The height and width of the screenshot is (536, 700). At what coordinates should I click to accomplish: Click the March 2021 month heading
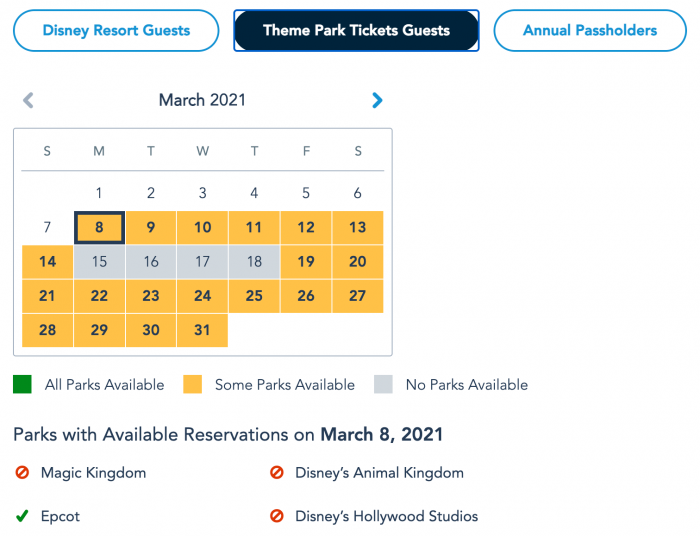[x=202, y=100]
